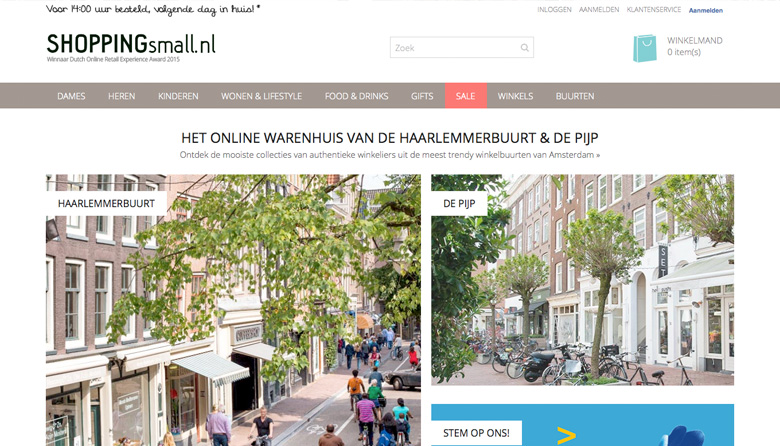Go to the WINKELS page
Image resolution: width=780 pixels, height=446 pixels.
click(x=515, y=96)
